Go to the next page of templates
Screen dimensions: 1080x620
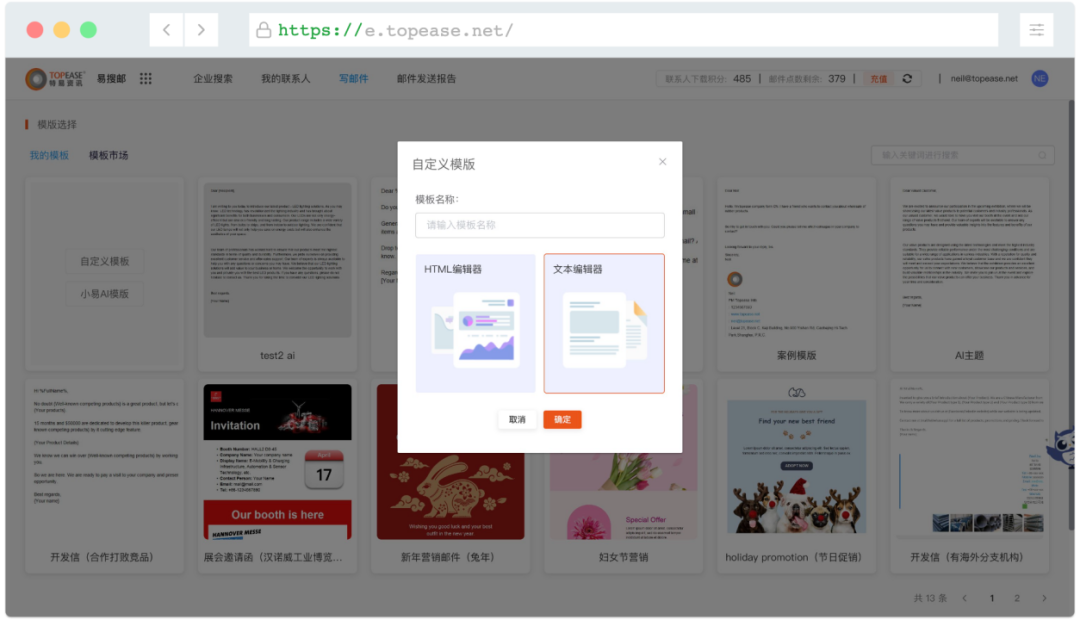tap(1043, 597)
